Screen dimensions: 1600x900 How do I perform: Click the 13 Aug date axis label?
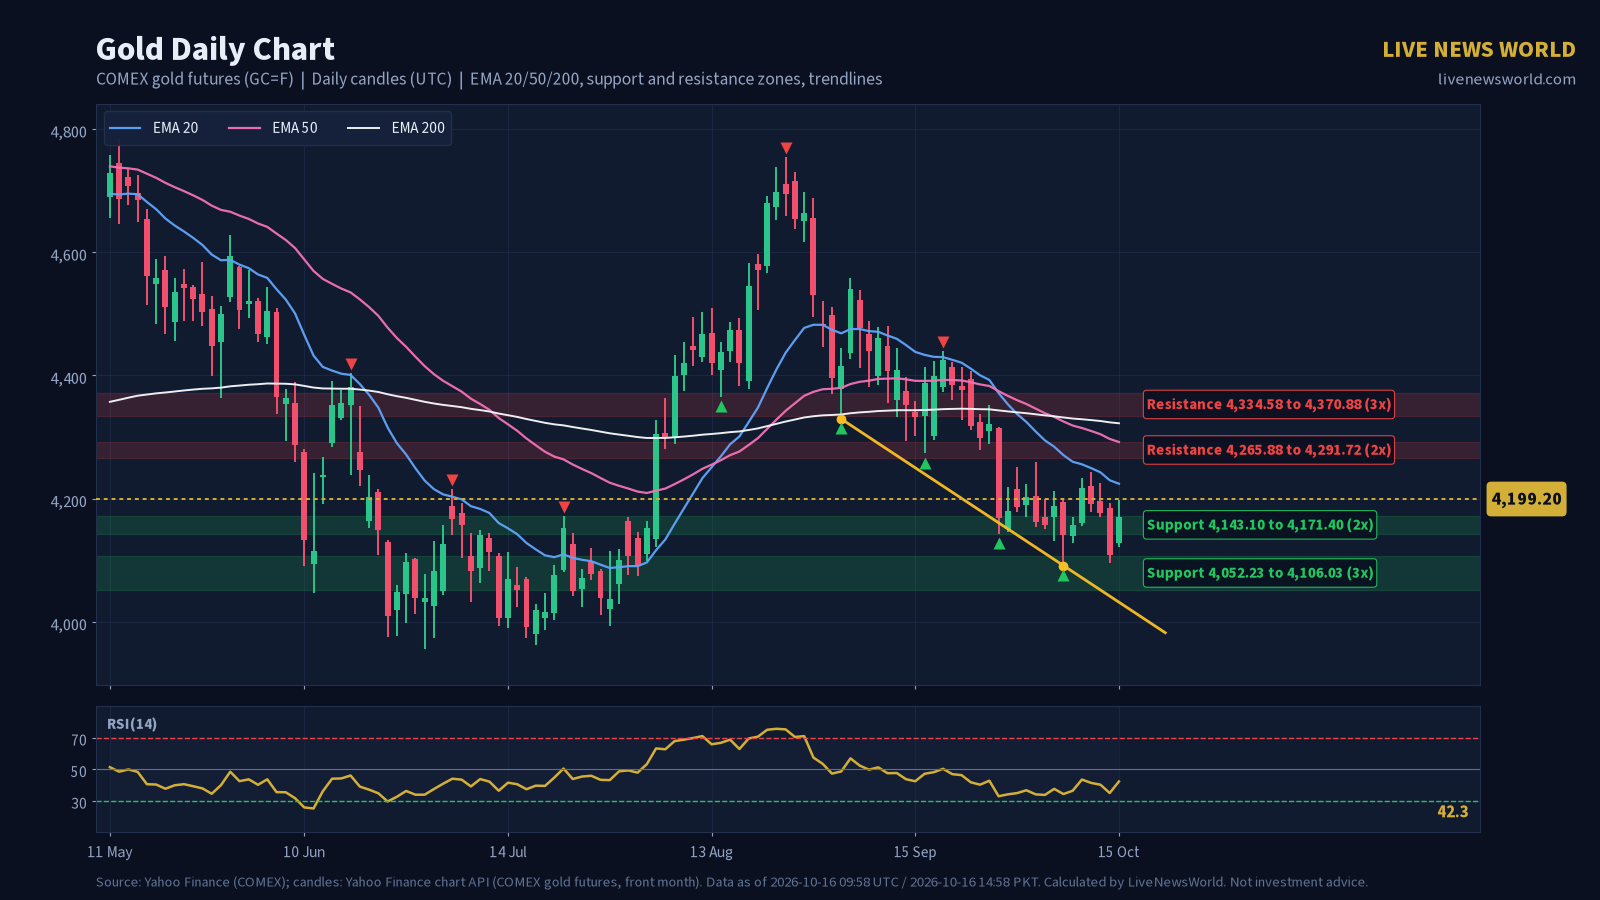coord(711,852)
